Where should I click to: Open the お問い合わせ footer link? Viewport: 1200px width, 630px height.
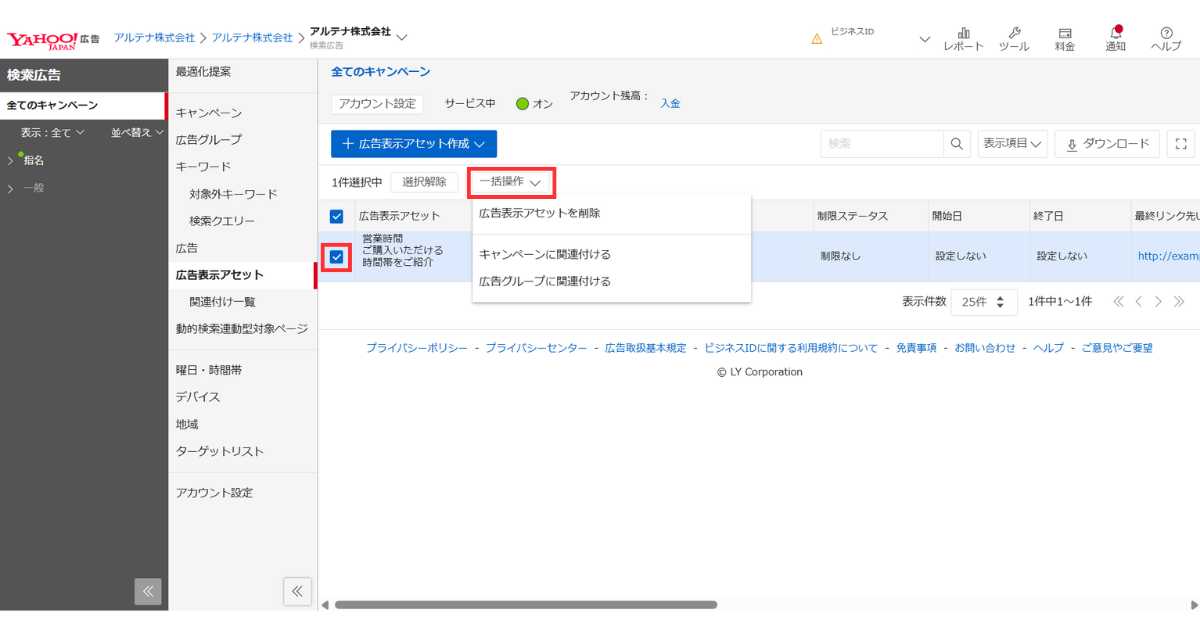tap(985, 348)
